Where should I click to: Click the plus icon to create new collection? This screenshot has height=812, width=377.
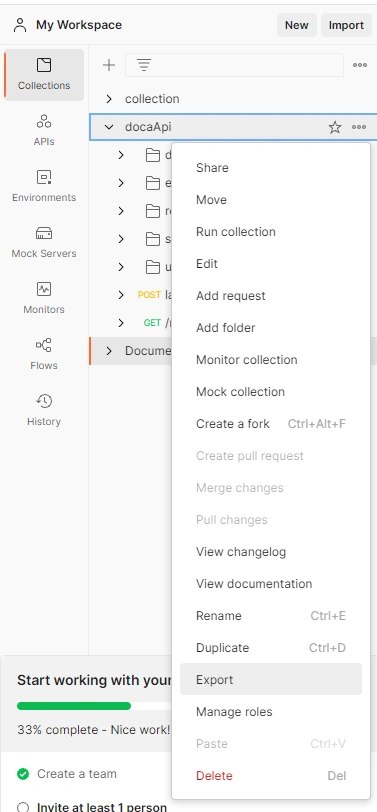(x=109, y=65)
